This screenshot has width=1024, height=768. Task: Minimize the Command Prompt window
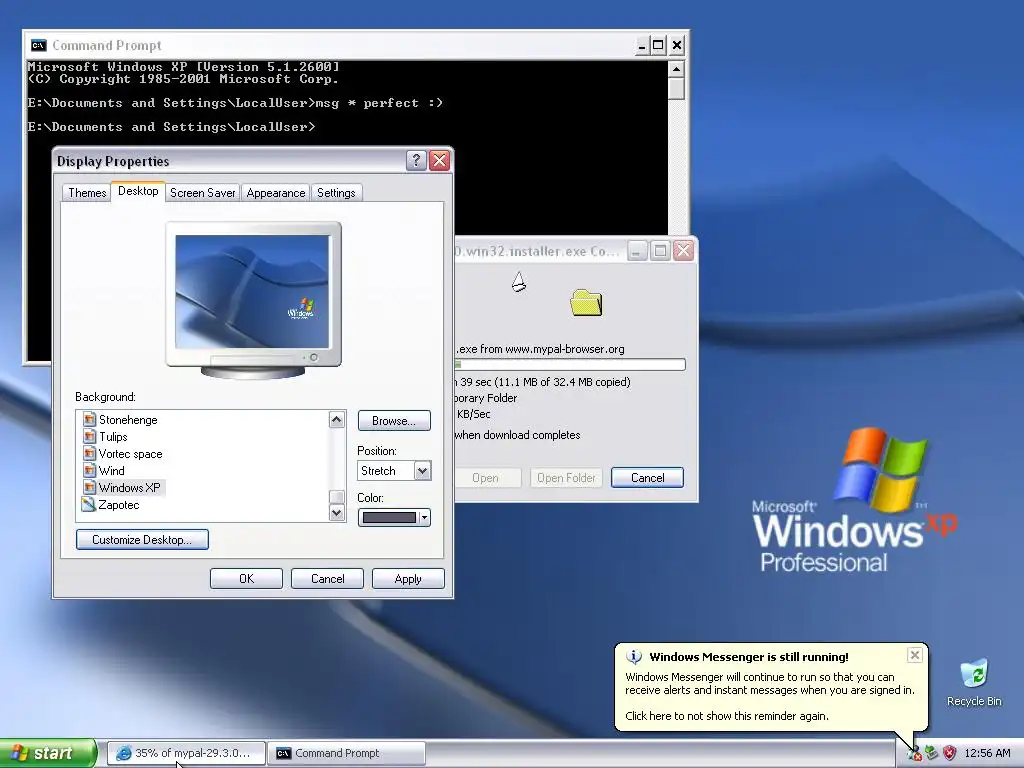tap(642, 46)
